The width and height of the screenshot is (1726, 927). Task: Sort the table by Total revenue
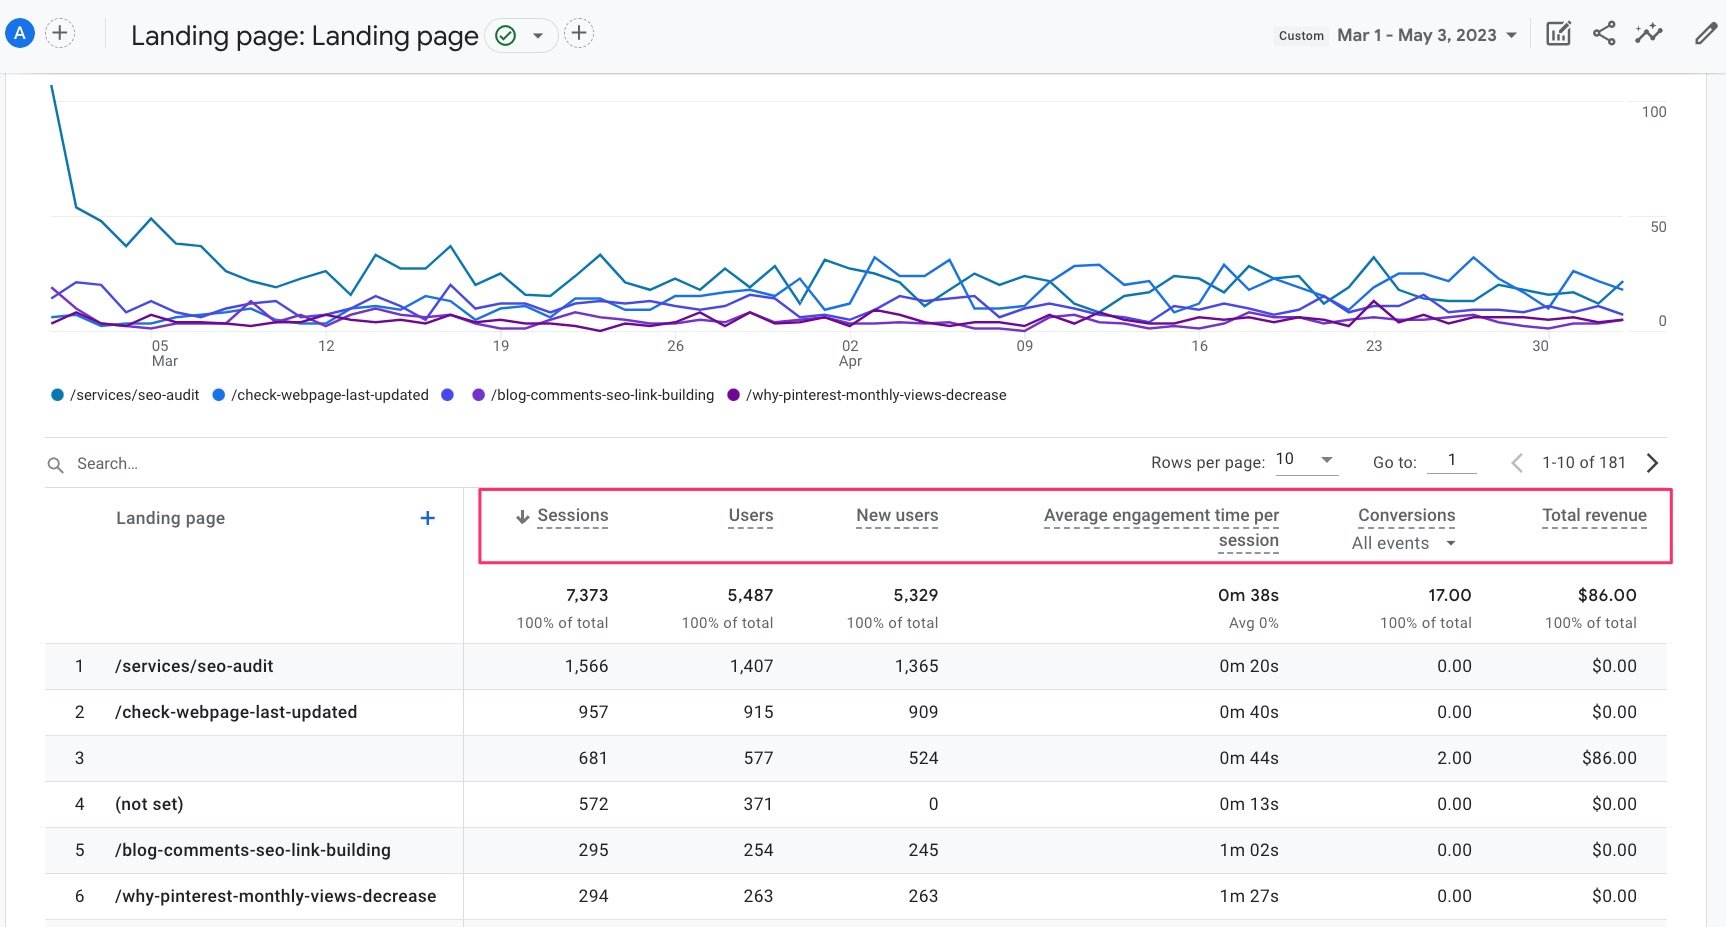coord(1594,515)
